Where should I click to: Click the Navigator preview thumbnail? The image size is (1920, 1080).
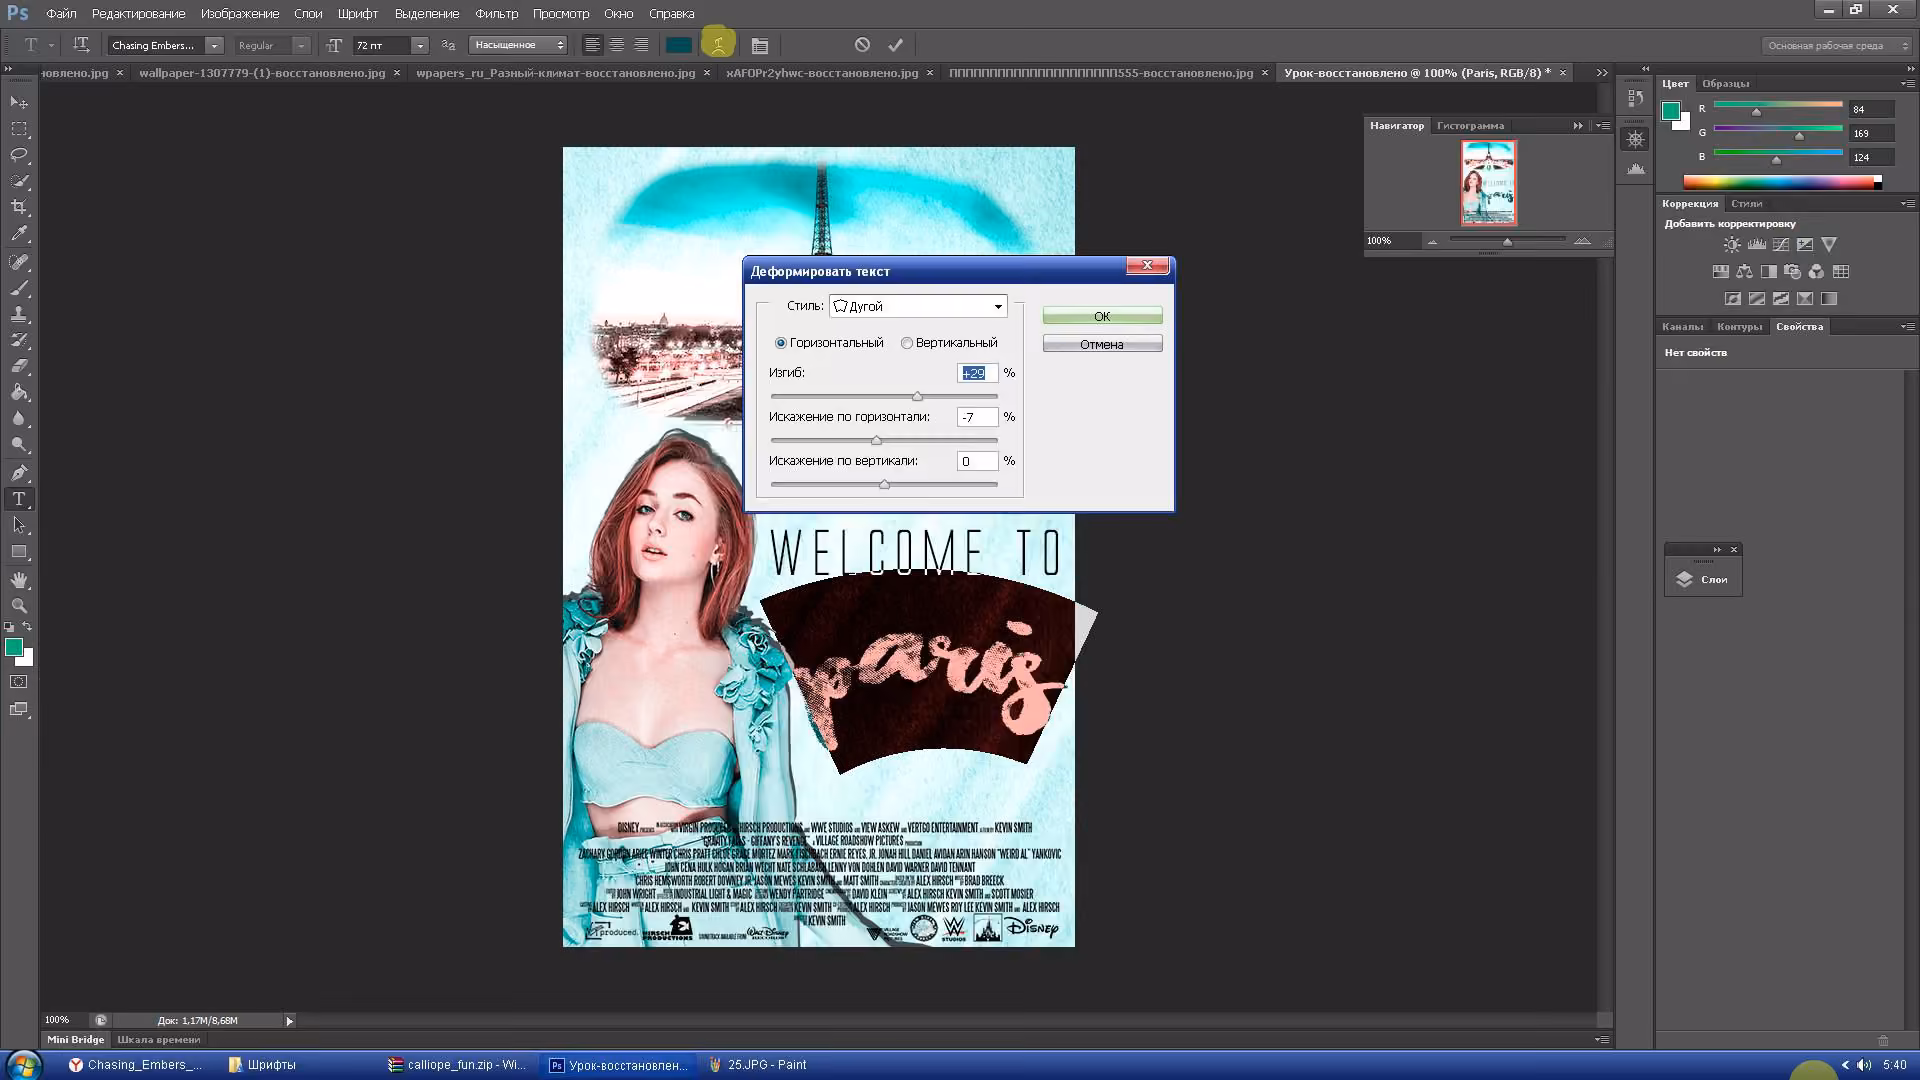point(1489,183)
